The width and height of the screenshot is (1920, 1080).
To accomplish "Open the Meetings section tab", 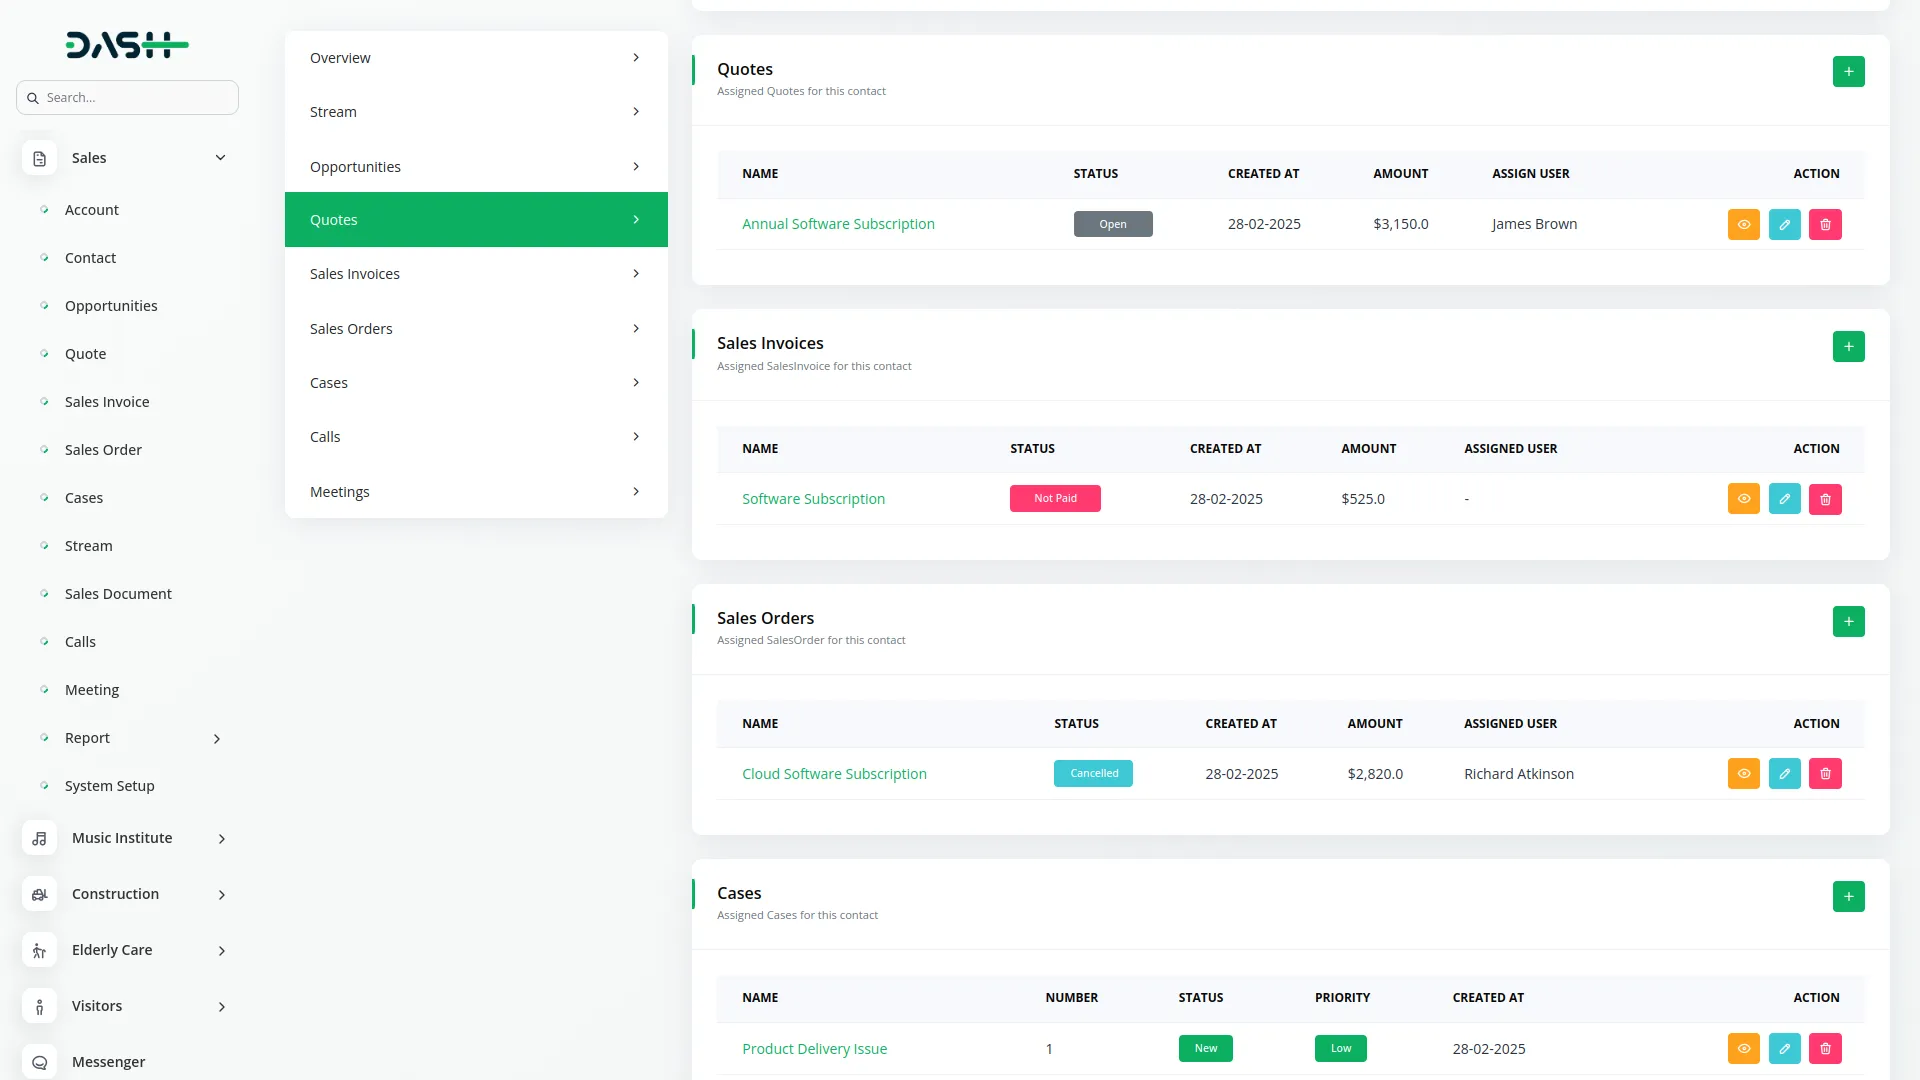I will pyautogui.click(x=475, y=492).
